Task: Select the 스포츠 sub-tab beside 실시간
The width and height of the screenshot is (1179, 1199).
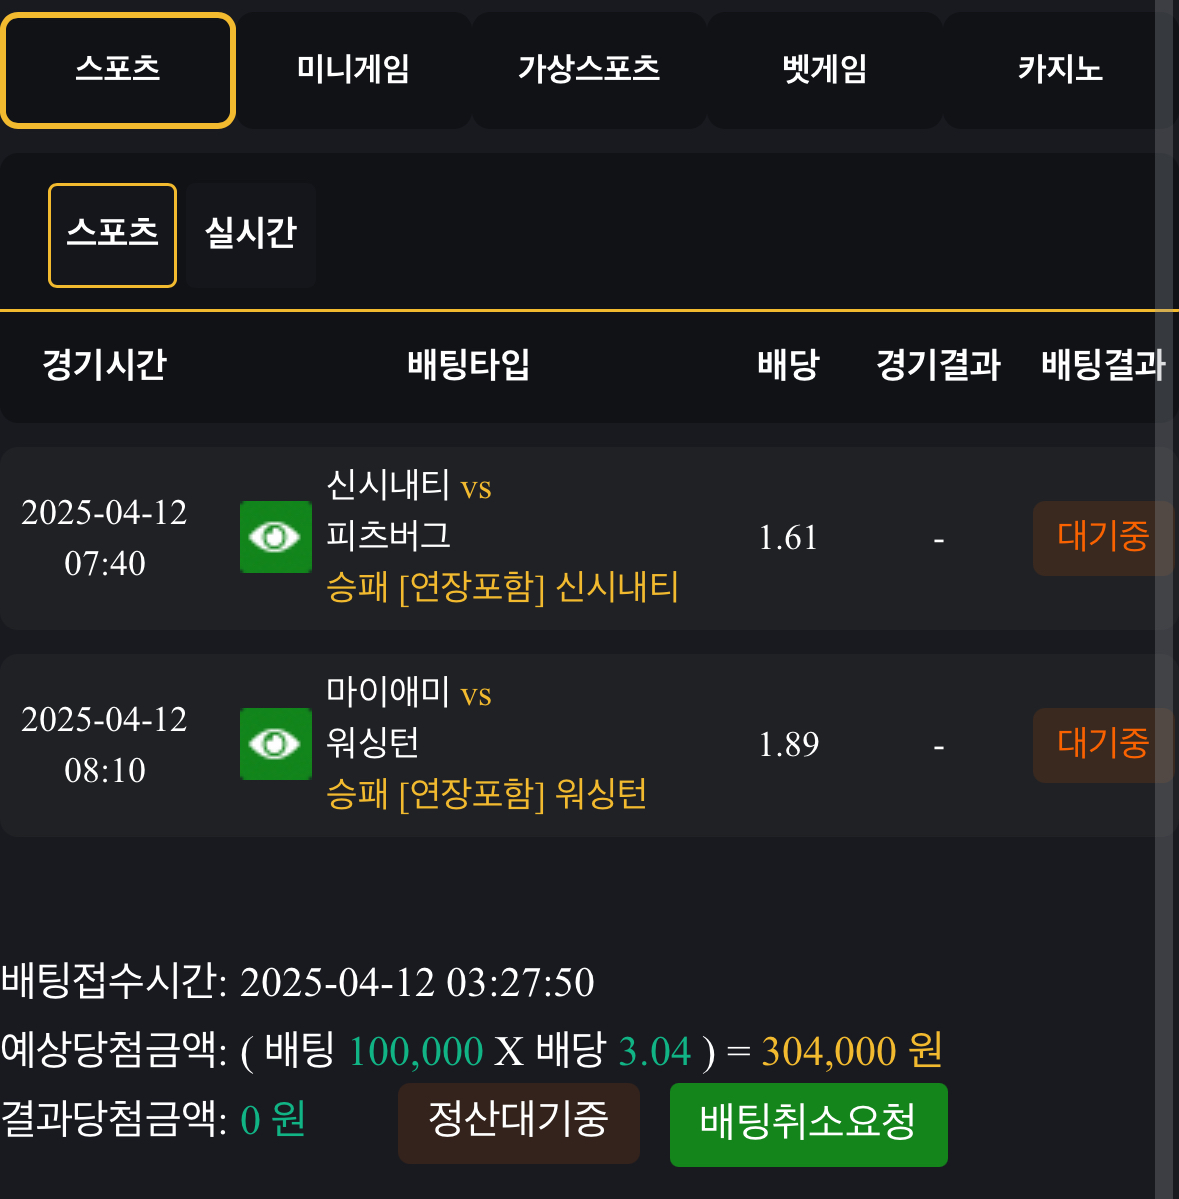Action: pos(112,235)
